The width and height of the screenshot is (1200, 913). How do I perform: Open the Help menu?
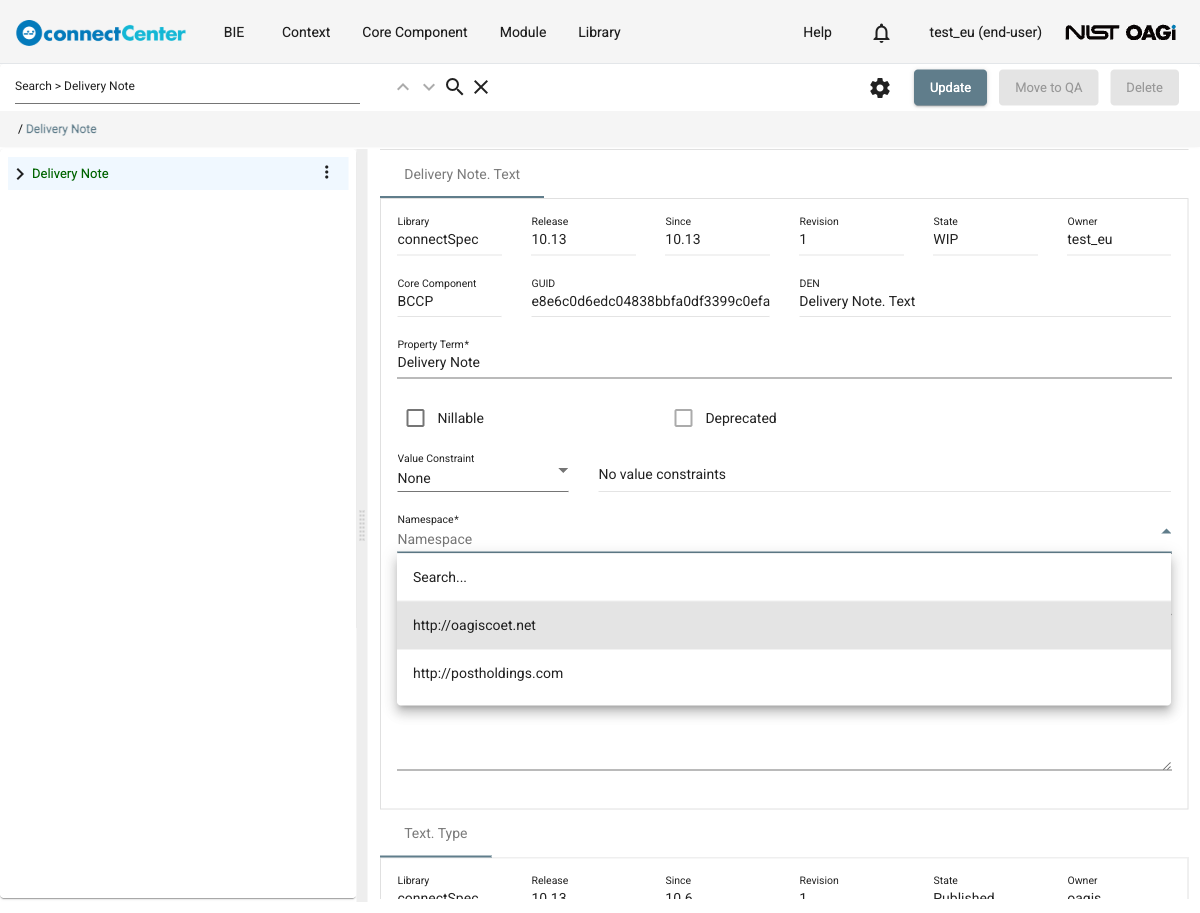point(817,32)
